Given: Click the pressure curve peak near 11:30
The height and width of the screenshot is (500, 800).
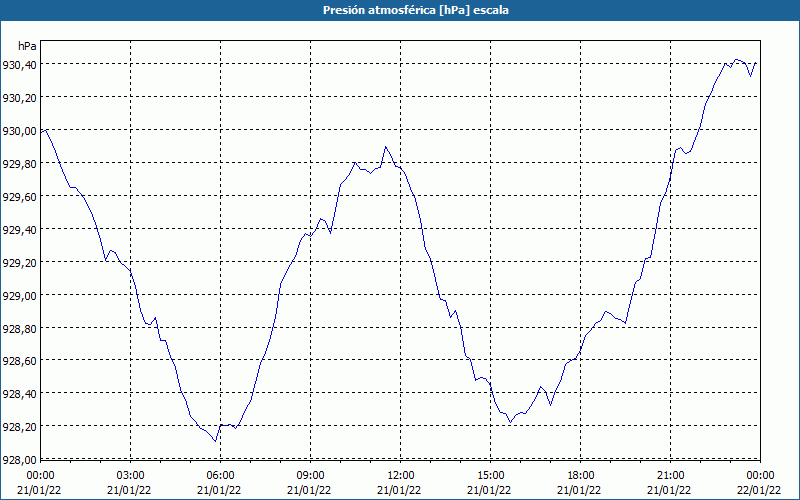Looking at the screenshot, I should pos(386,147).
